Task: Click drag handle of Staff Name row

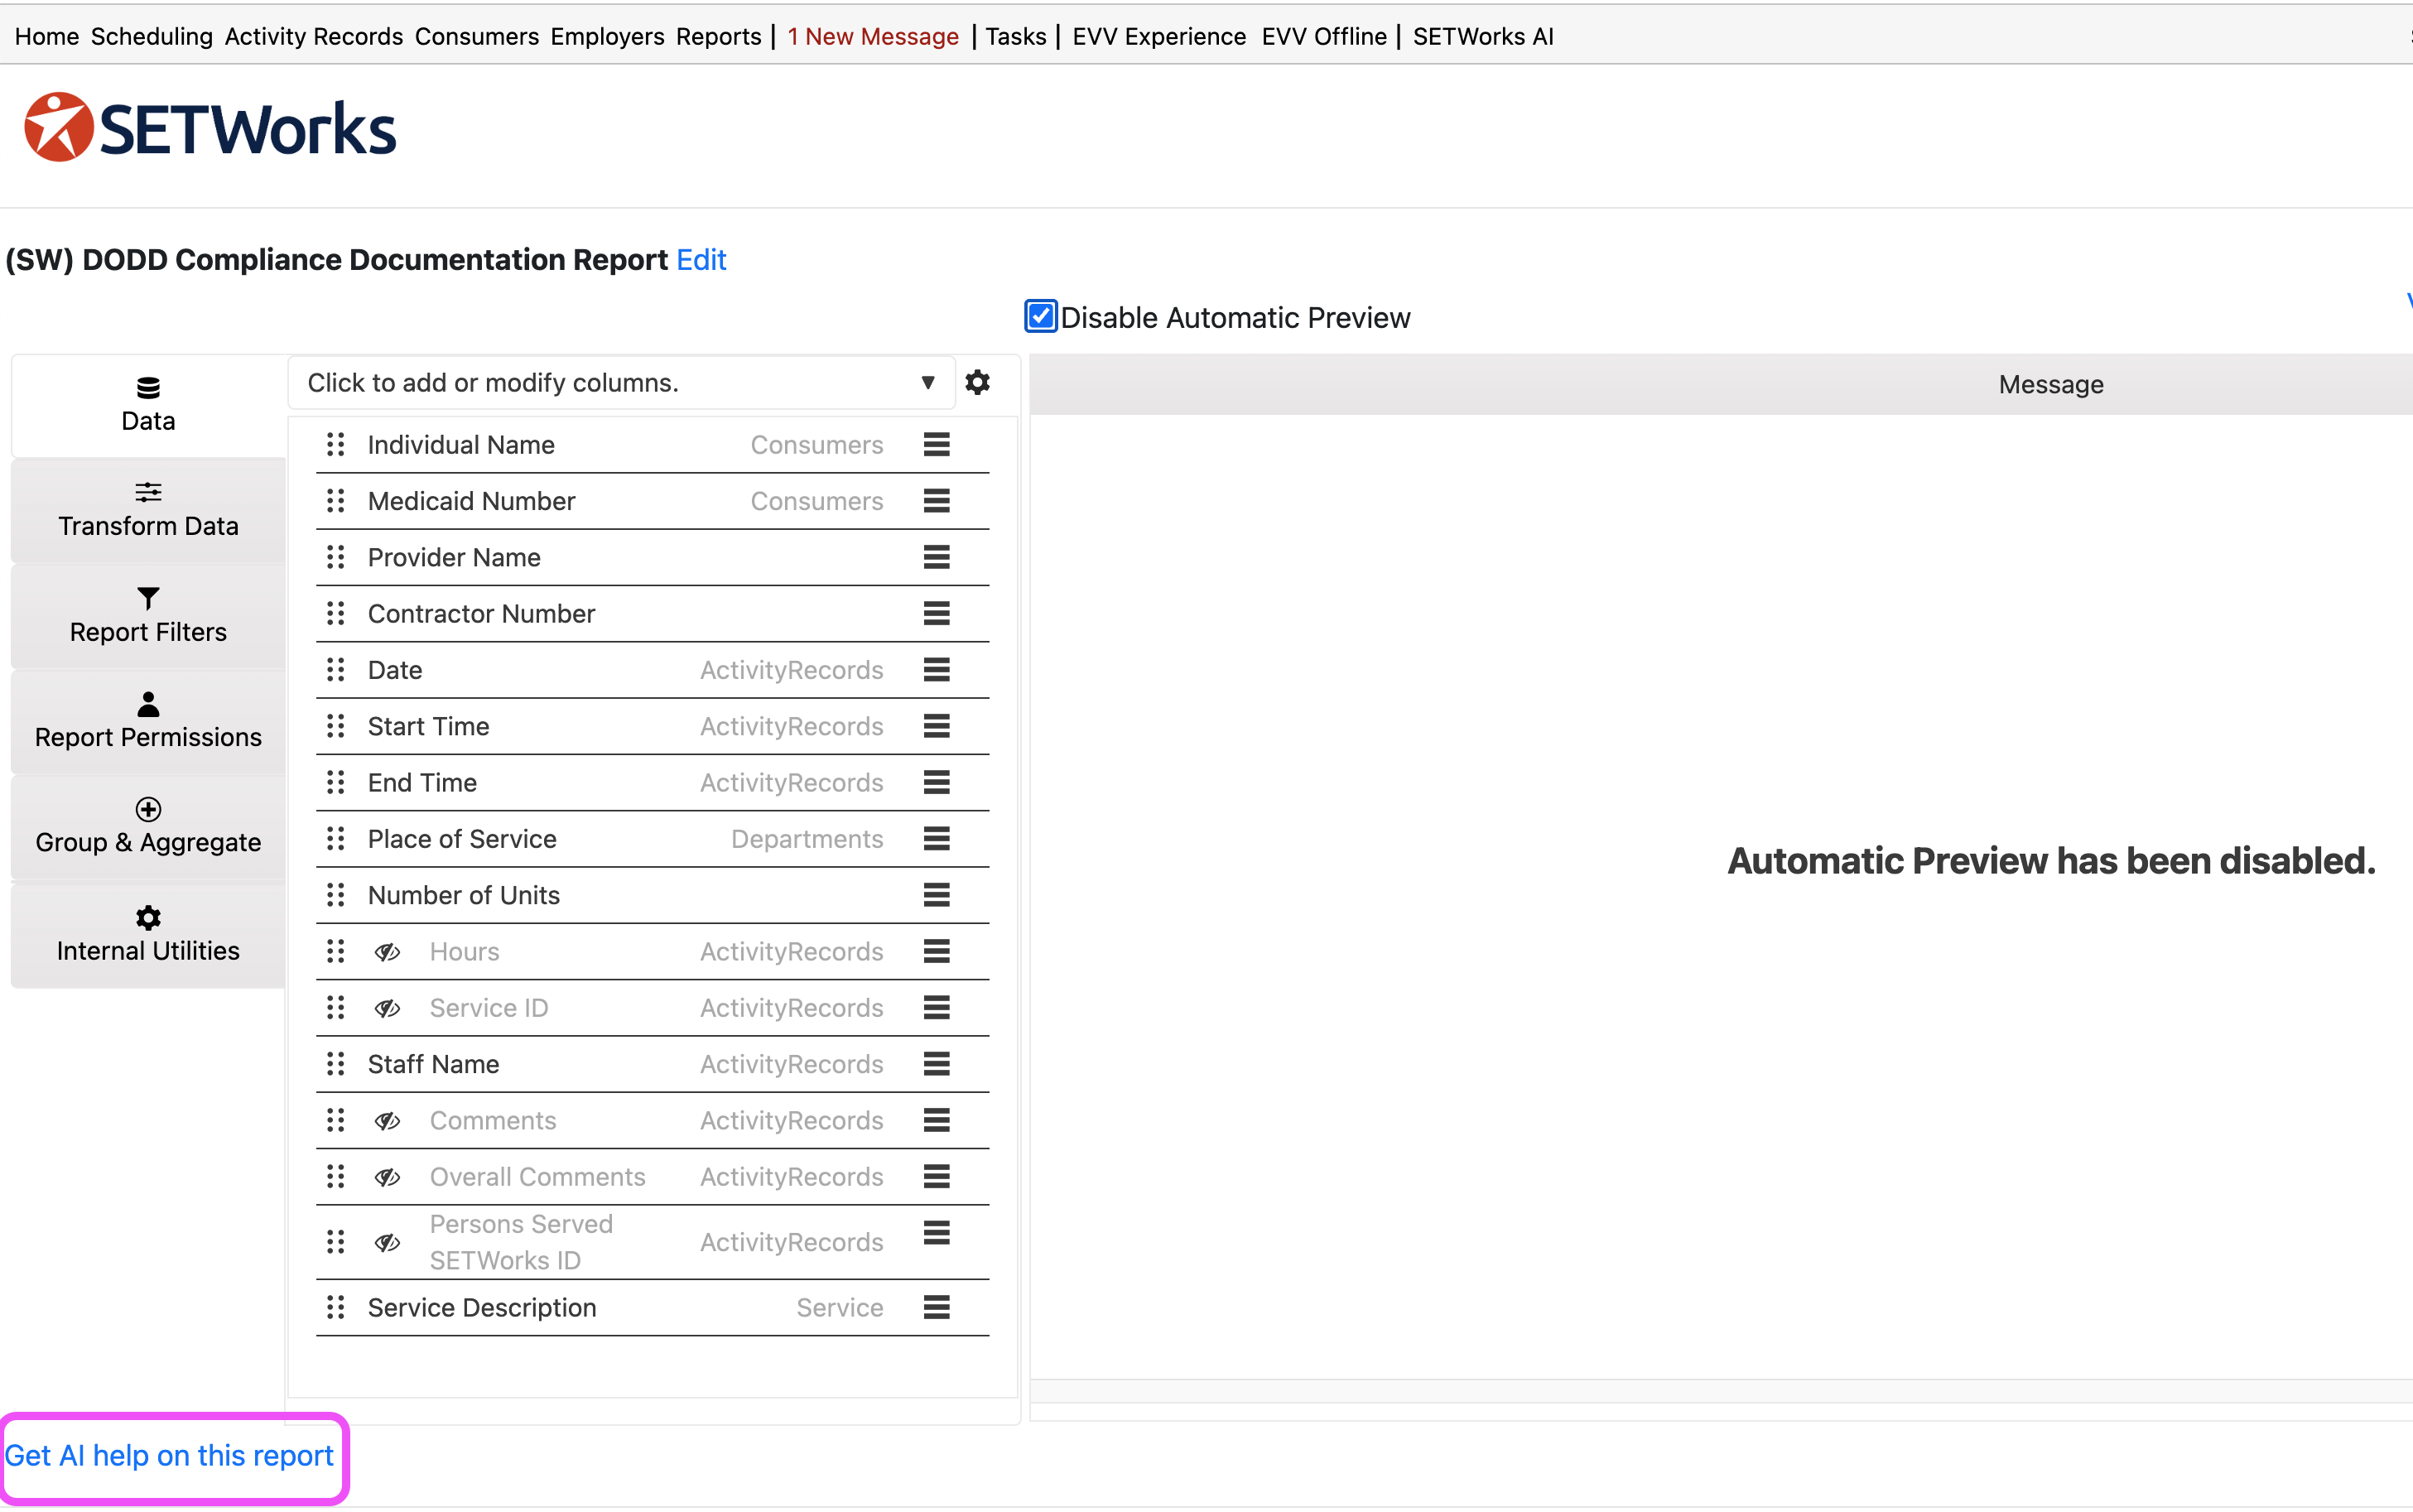Action: click(336, 1064)
